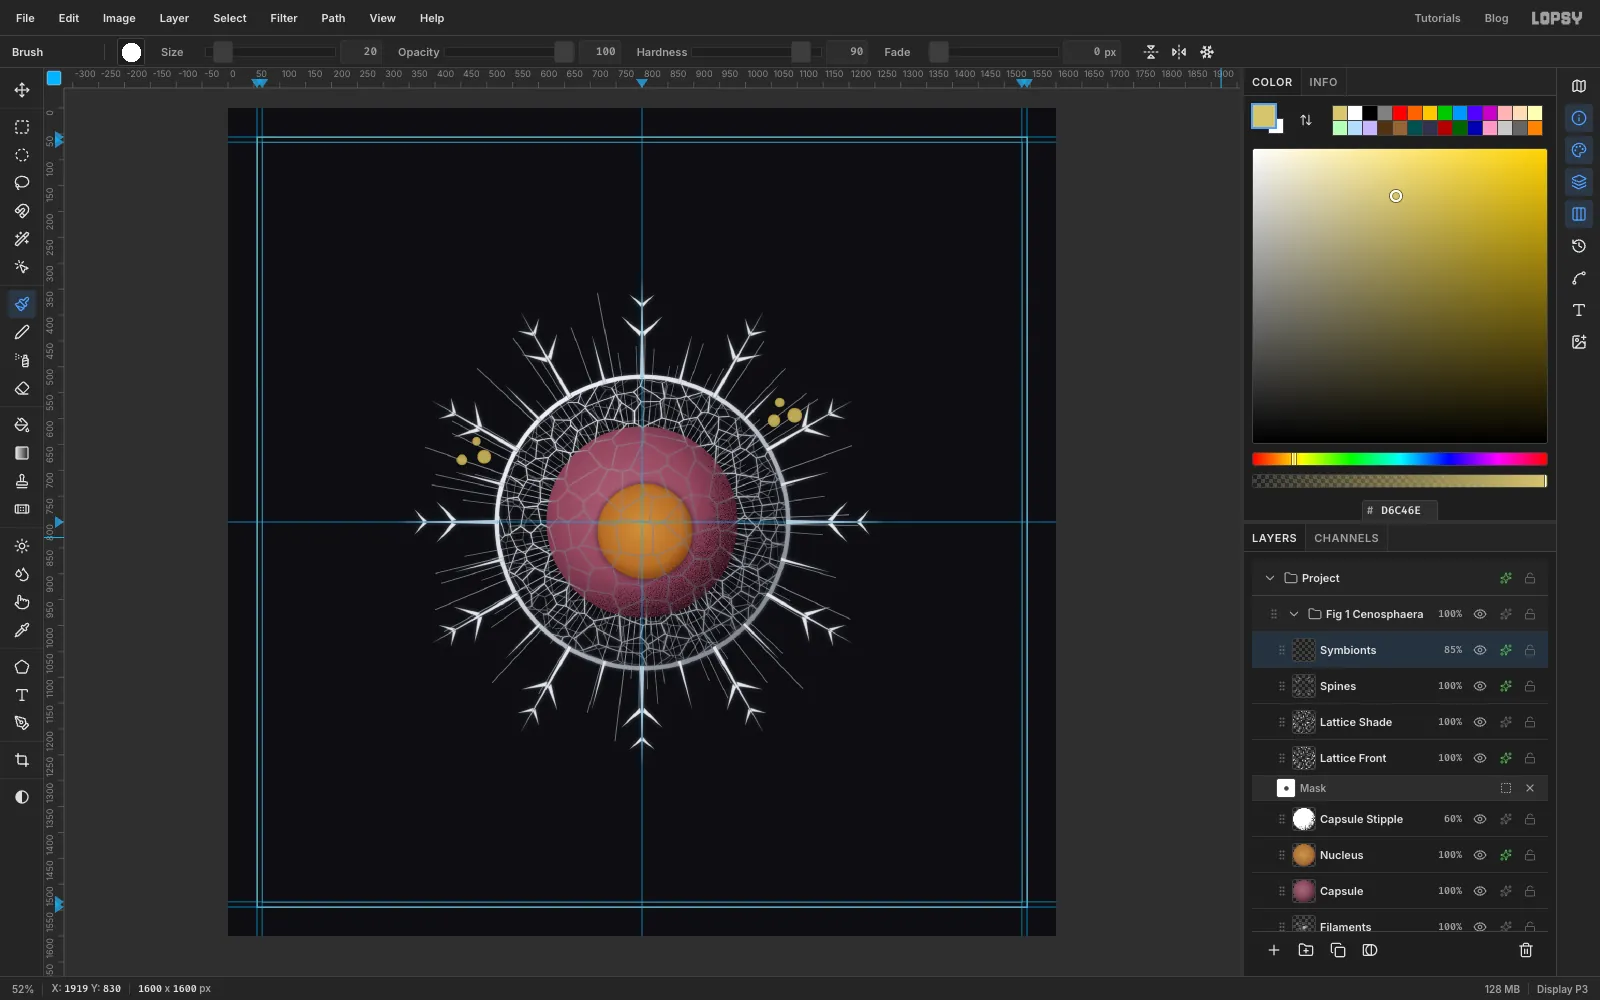Click the foreground color swatch
This screenshot has width=1600, height=1000.
tap(1264, 116)
